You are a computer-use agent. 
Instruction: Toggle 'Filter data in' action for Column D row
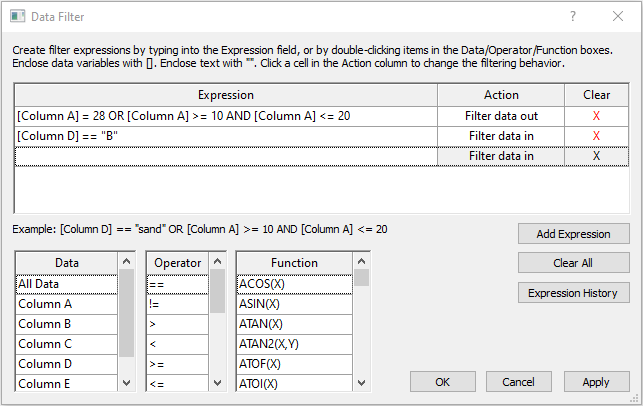click(x=501, y=136)
